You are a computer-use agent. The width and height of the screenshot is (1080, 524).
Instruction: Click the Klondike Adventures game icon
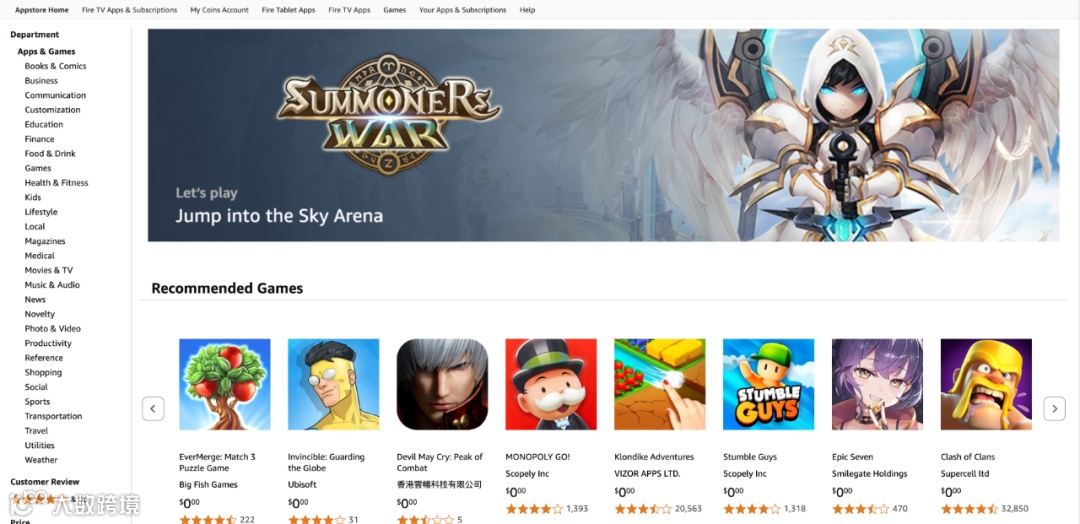tap(660, 384)
